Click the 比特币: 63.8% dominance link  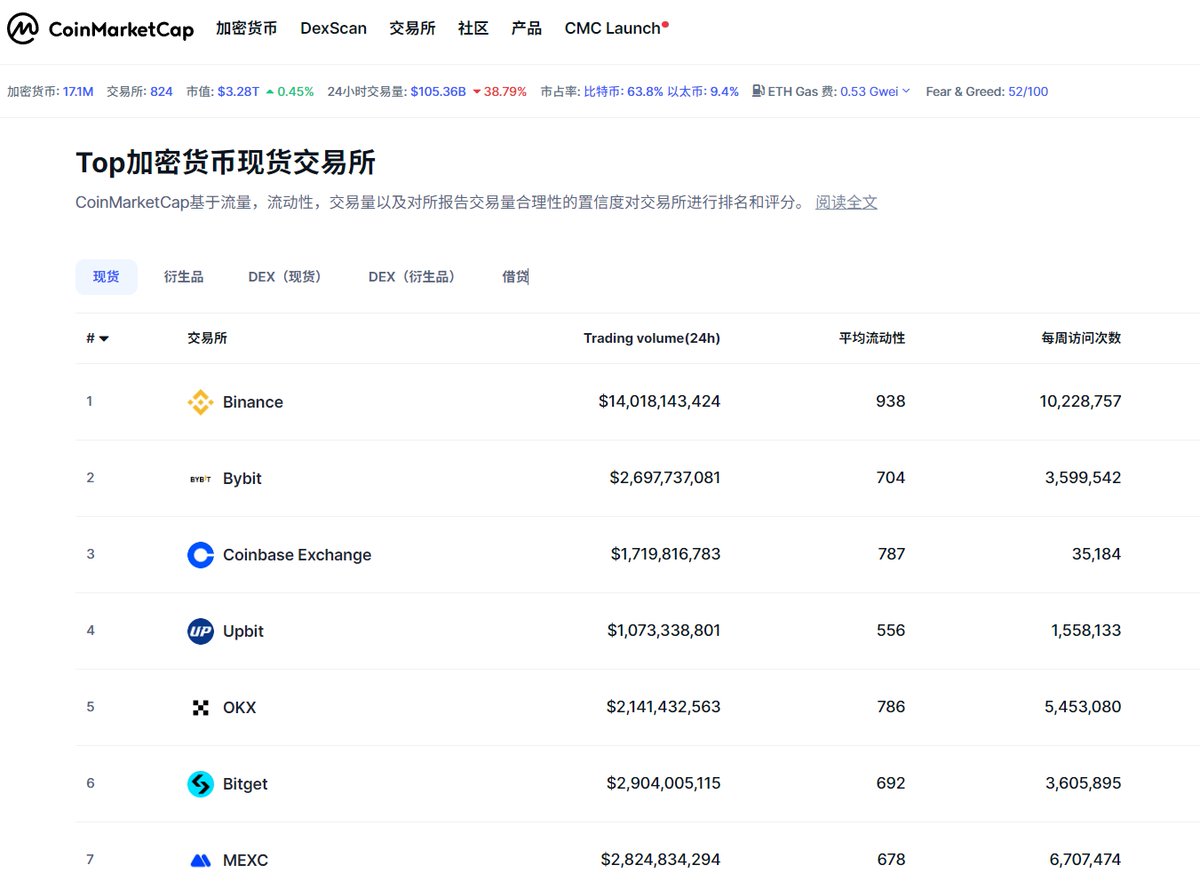coord(623,91)
